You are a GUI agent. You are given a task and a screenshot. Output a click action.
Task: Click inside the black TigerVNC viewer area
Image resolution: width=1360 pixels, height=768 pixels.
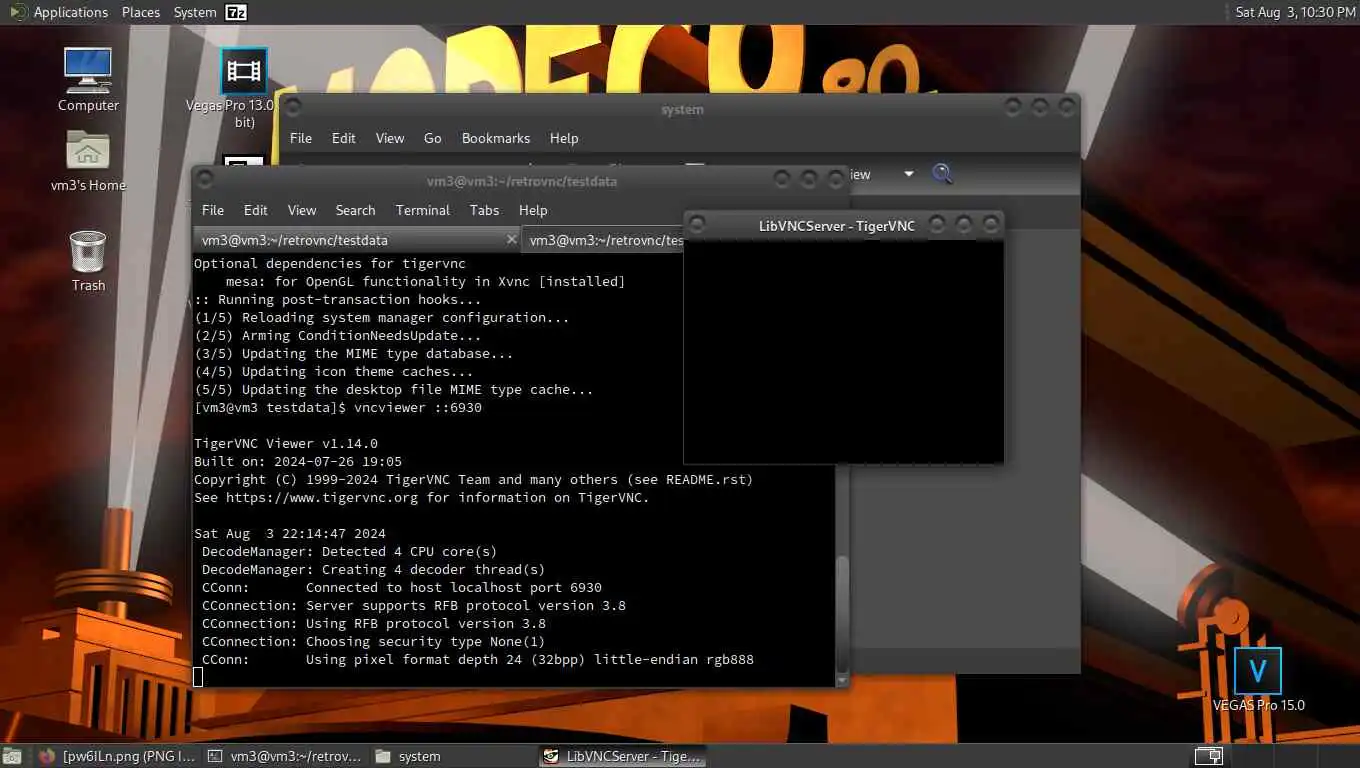(843, 351)
